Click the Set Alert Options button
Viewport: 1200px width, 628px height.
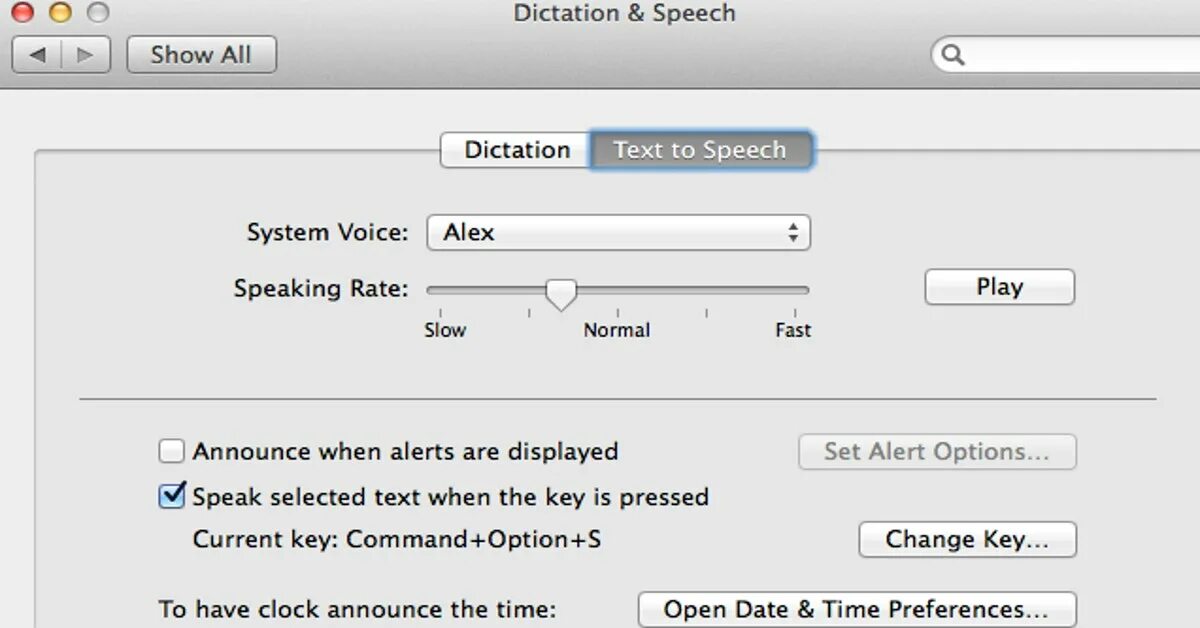click(x=936, y=452)
